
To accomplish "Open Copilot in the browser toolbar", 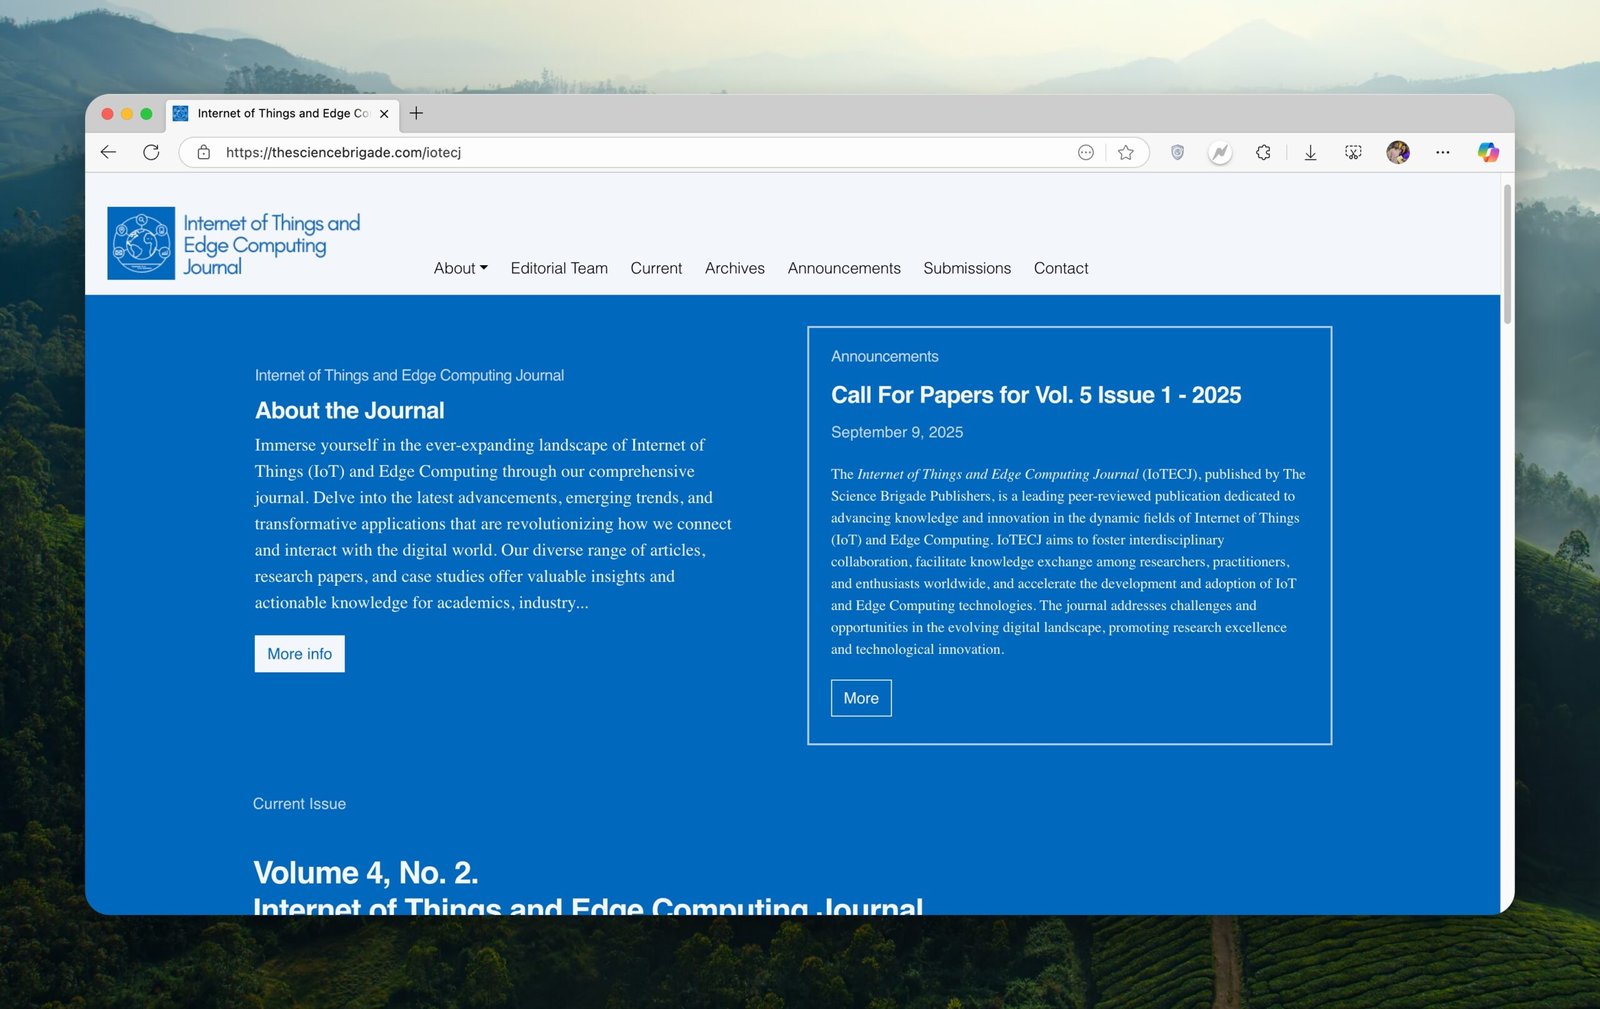I will [1488, 152].
